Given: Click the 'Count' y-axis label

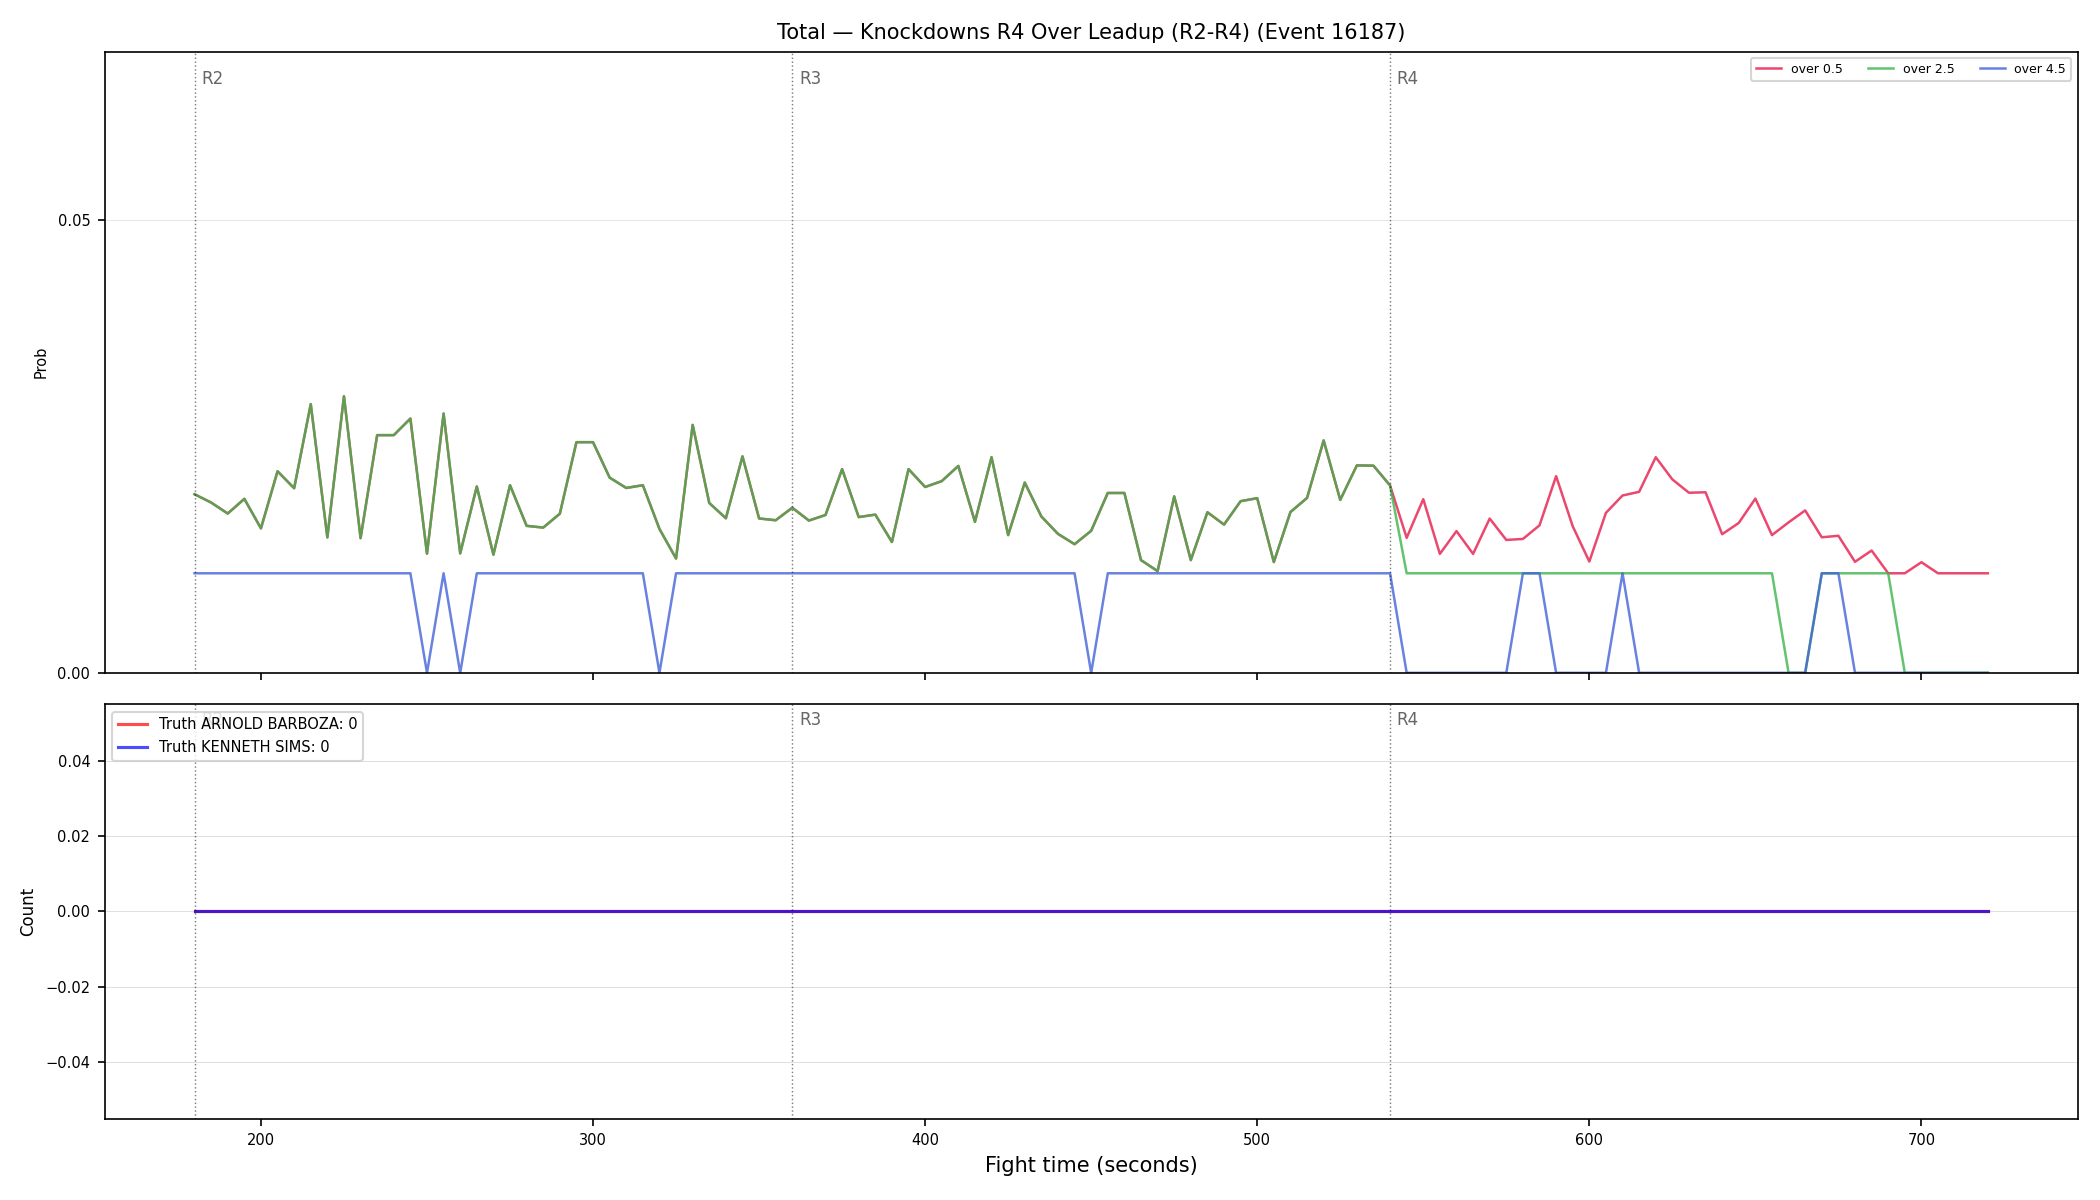Looking at the screenshot, I should (x=27, y=912).
